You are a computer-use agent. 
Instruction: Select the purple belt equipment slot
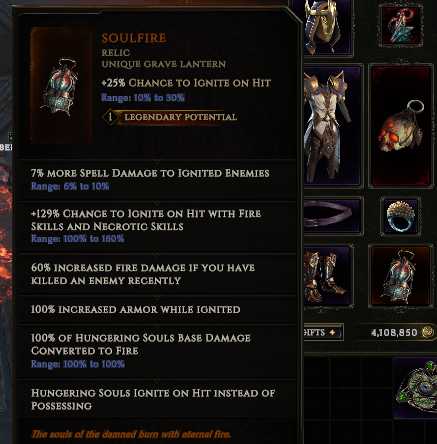pos(333,215)
